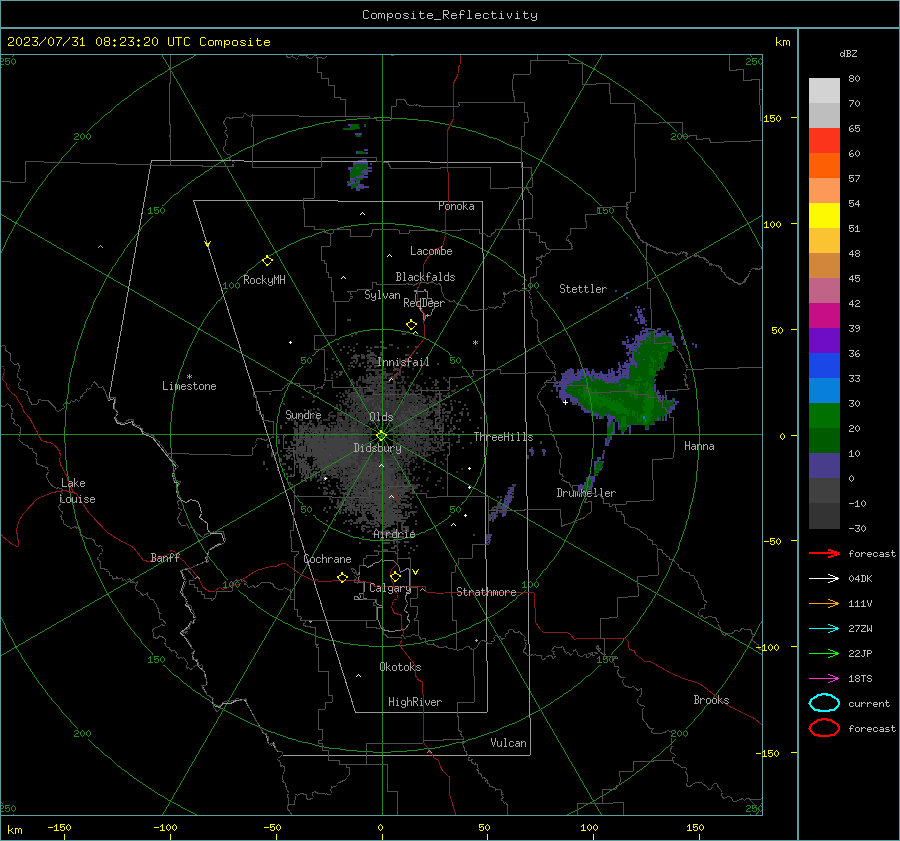Click the Okotoks town label
This screenshot has height=841, width=900.
pos(400,667)
